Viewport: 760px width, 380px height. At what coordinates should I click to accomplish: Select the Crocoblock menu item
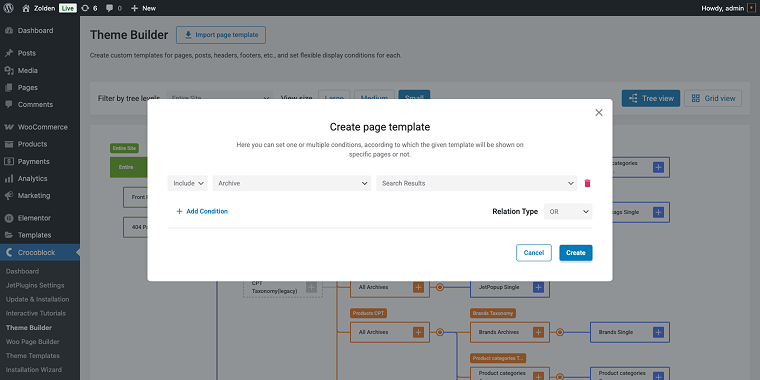click(40, 253)
